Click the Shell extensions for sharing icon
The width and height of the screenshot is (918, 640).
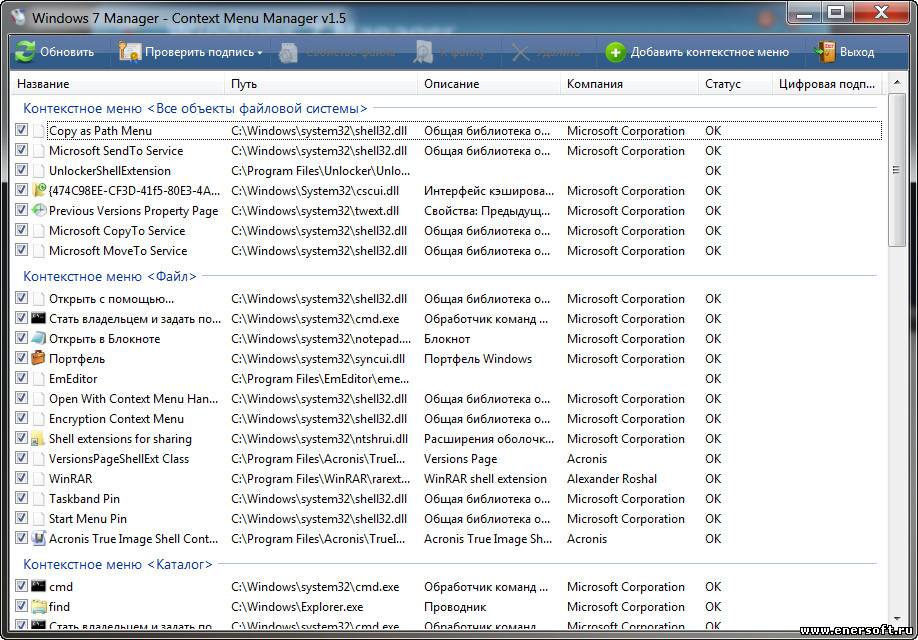coord(39,438)
